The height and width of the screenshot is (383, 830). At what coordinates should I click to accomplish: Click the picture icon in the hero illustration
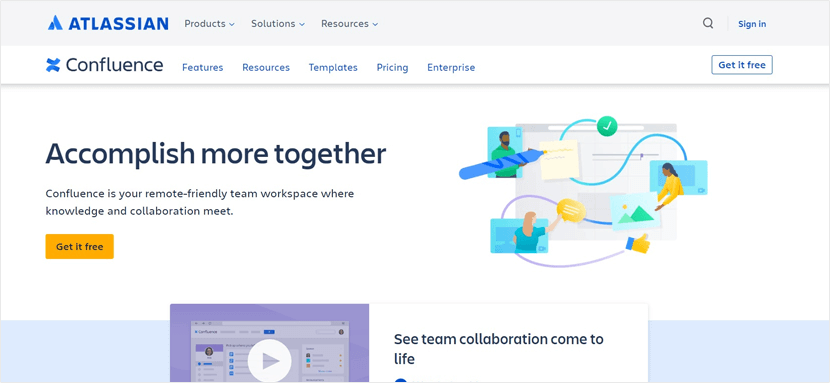pos(635,212)
